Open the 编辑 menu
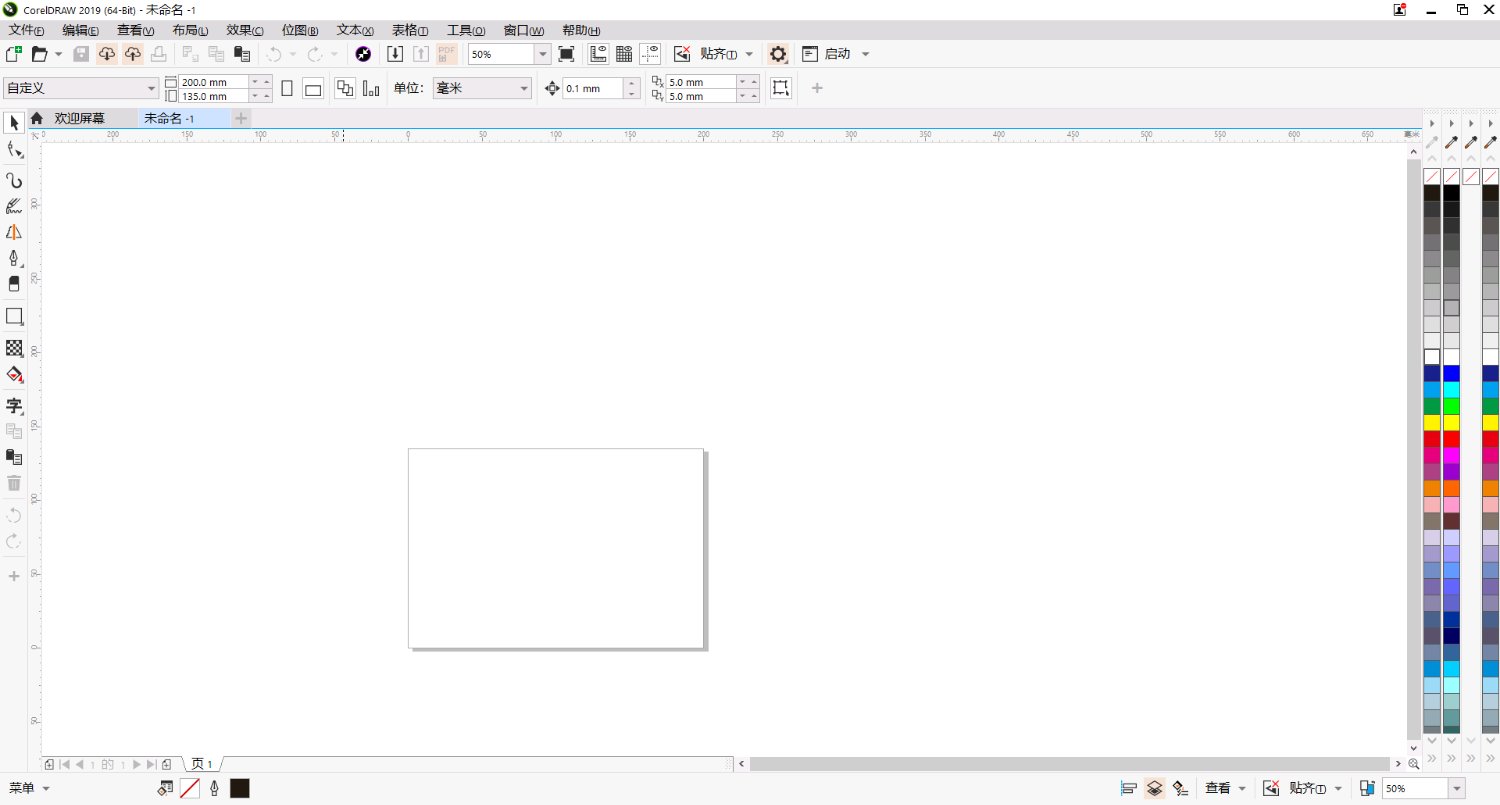This screenshot has height=805, width=1500. (x=81, y=30)
